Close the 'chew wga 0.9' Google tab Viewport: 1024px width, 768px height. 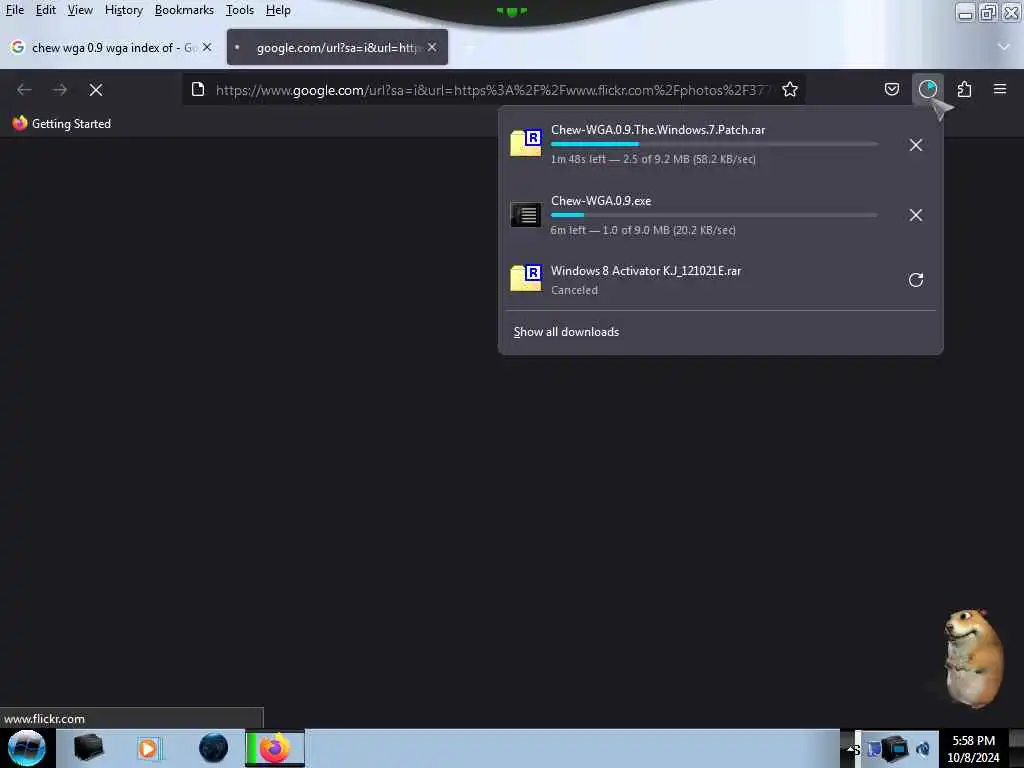[x=206, y=47]
